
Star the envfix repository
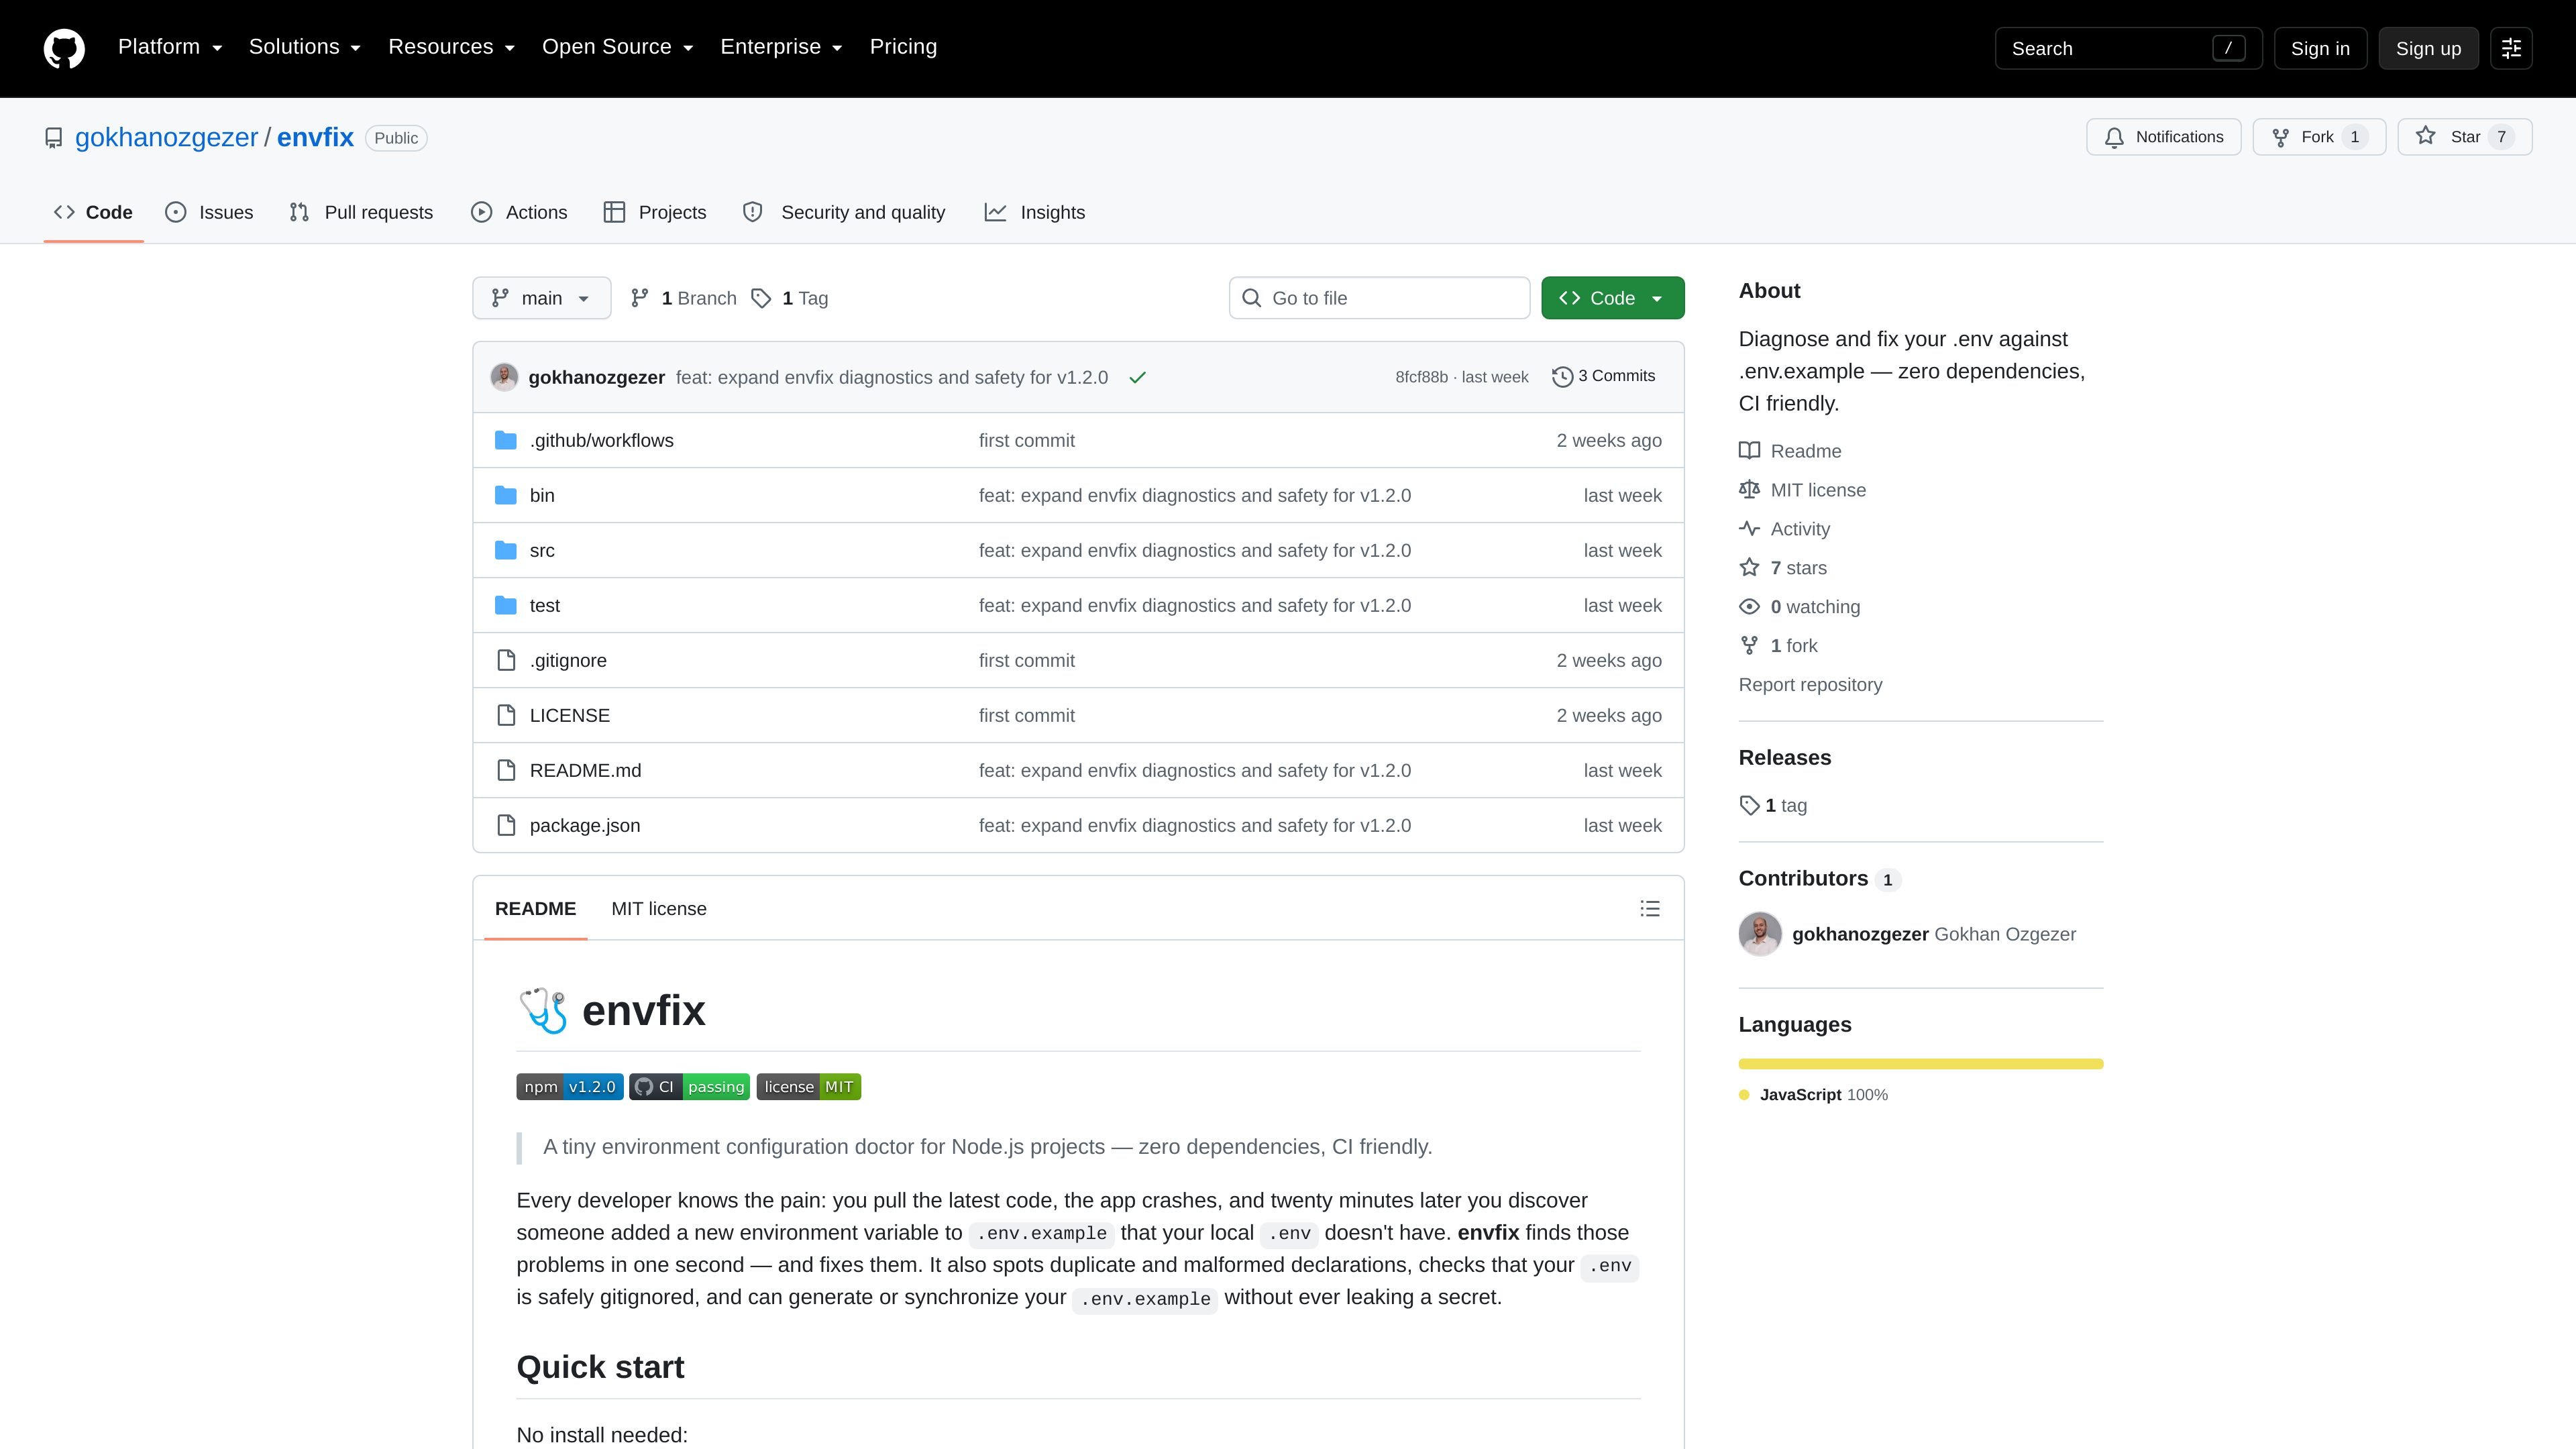pyautogui.click(x=2464, y=137)
